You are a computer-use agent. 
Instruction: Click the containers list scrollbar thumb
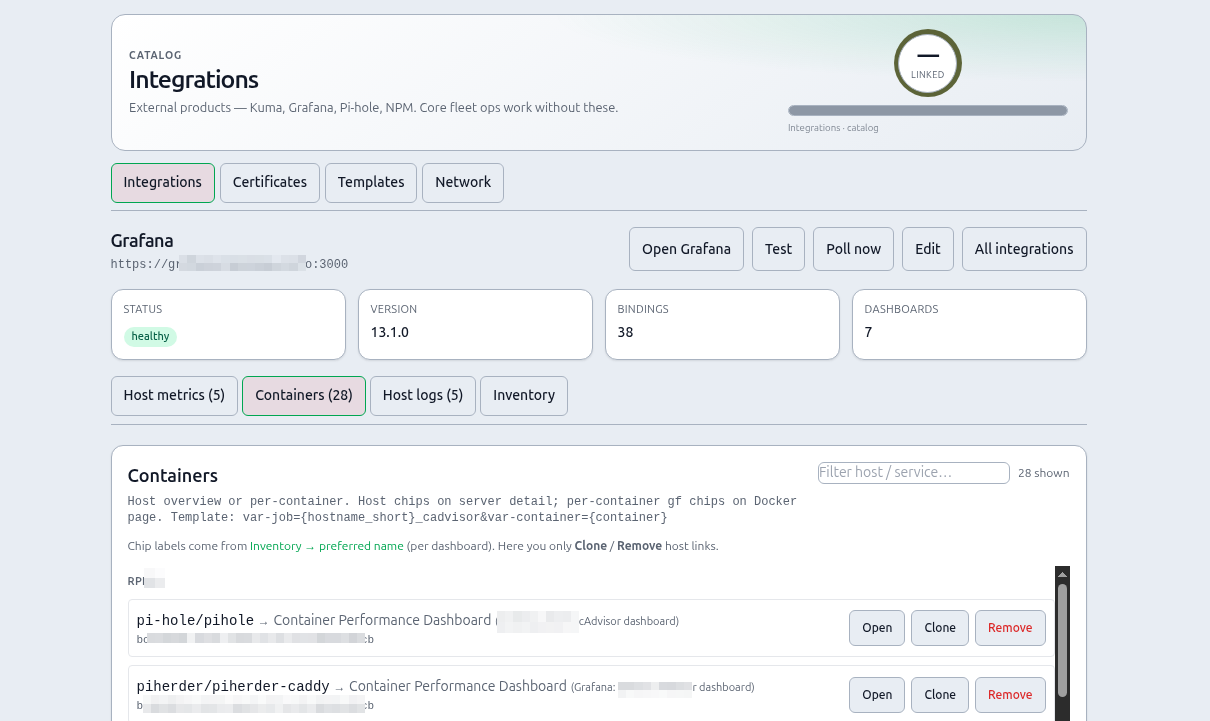pyautogui.click(x=1062, y=640)
